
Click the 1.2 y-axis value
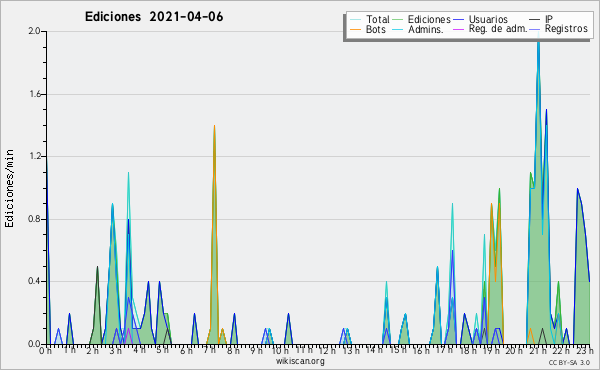click(35, 156)
